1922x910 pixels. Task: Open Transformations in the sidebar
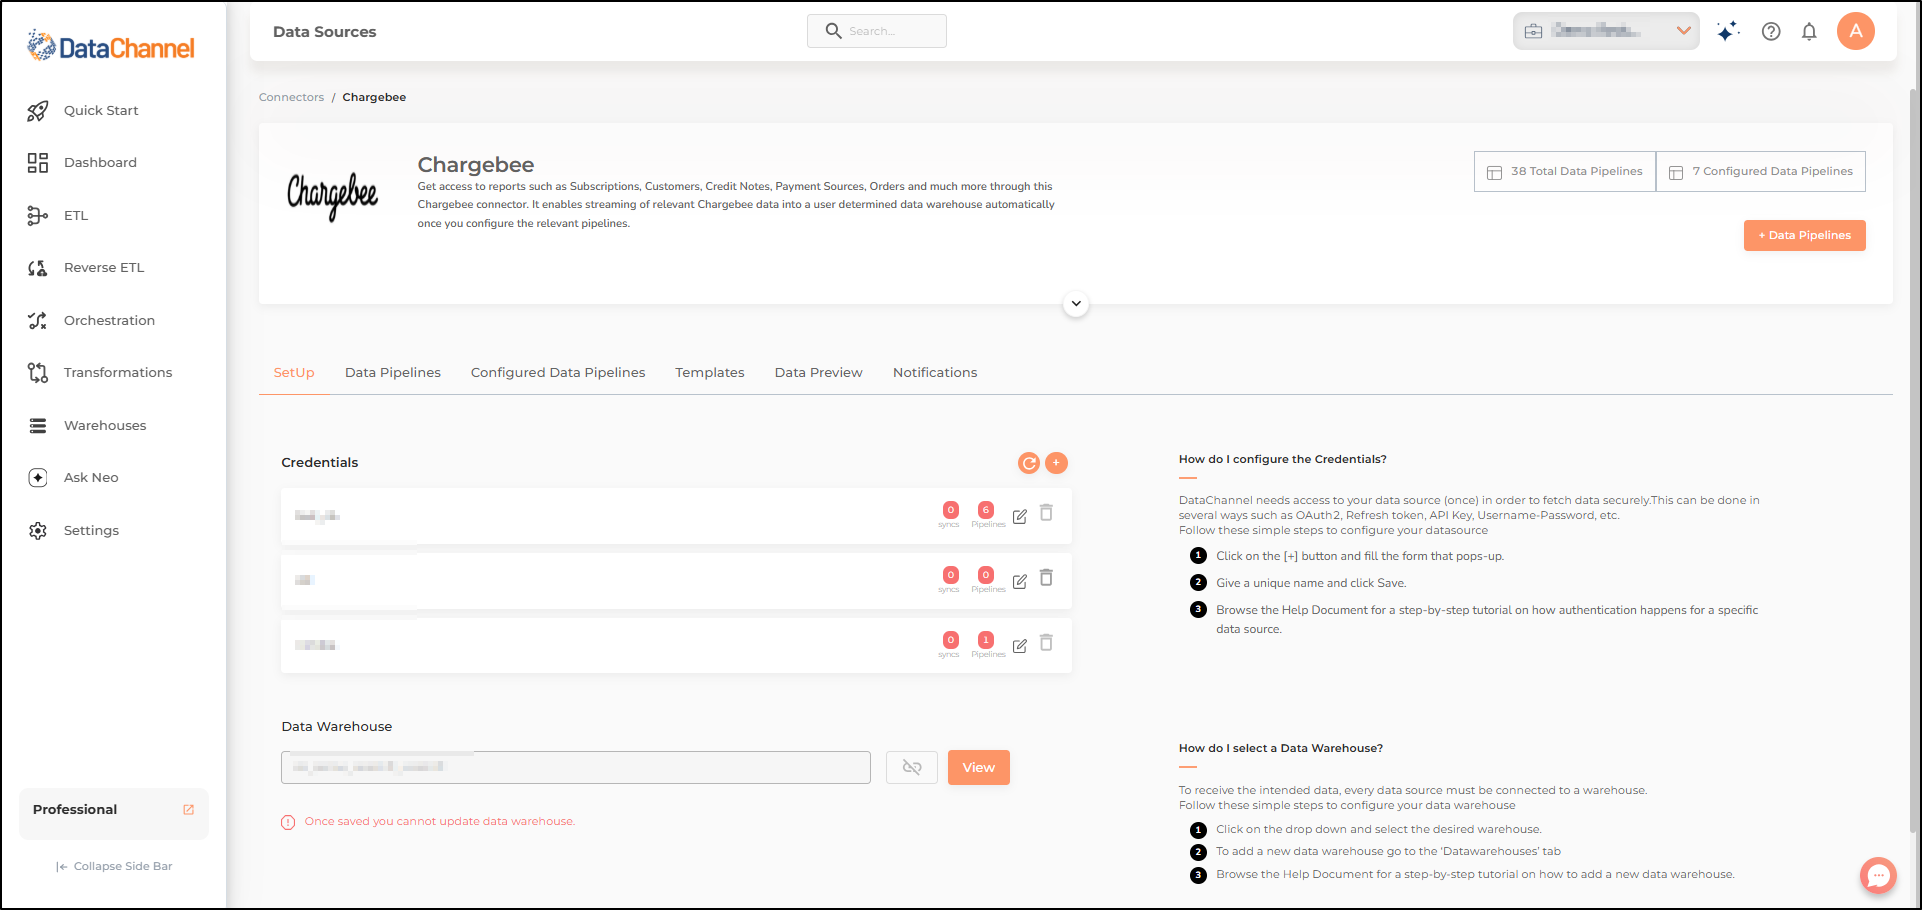coord(118,373)
